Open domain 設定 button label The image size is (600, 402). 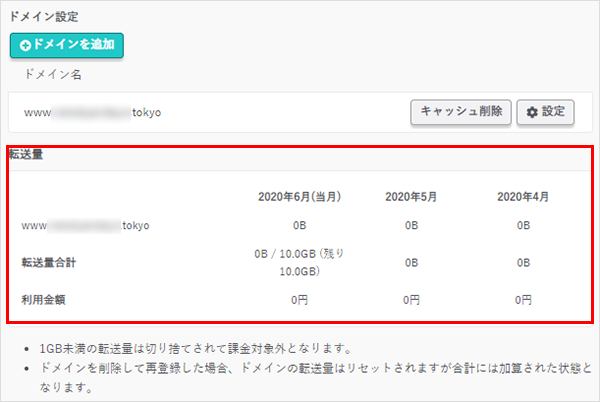coord(552,113)
